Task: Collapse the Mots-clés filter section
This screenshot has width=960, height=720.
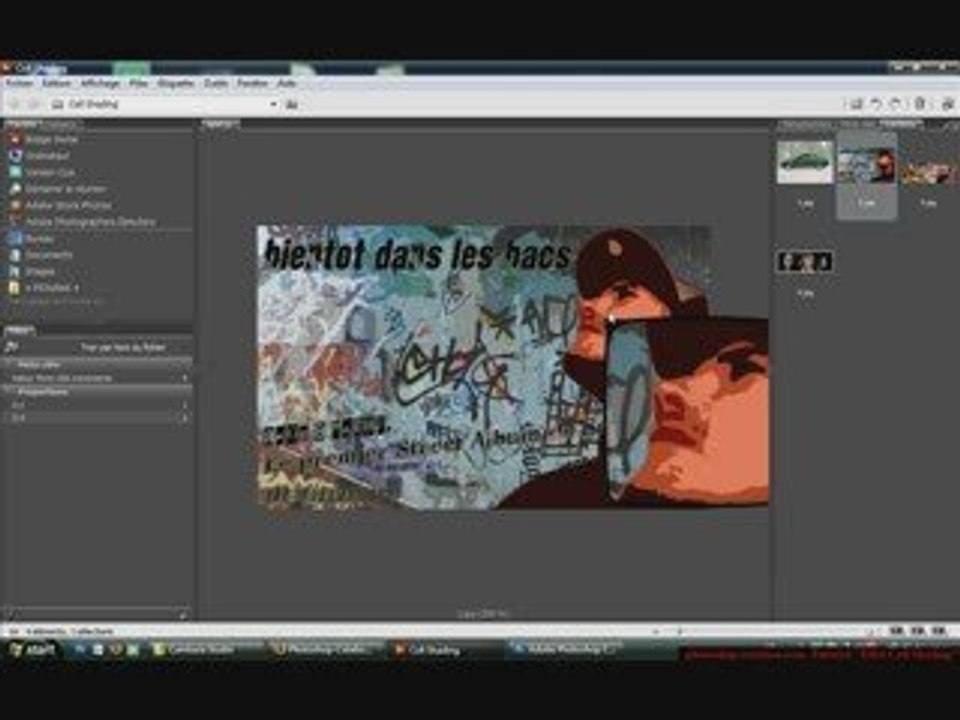Action: click(x=98, y=364)
